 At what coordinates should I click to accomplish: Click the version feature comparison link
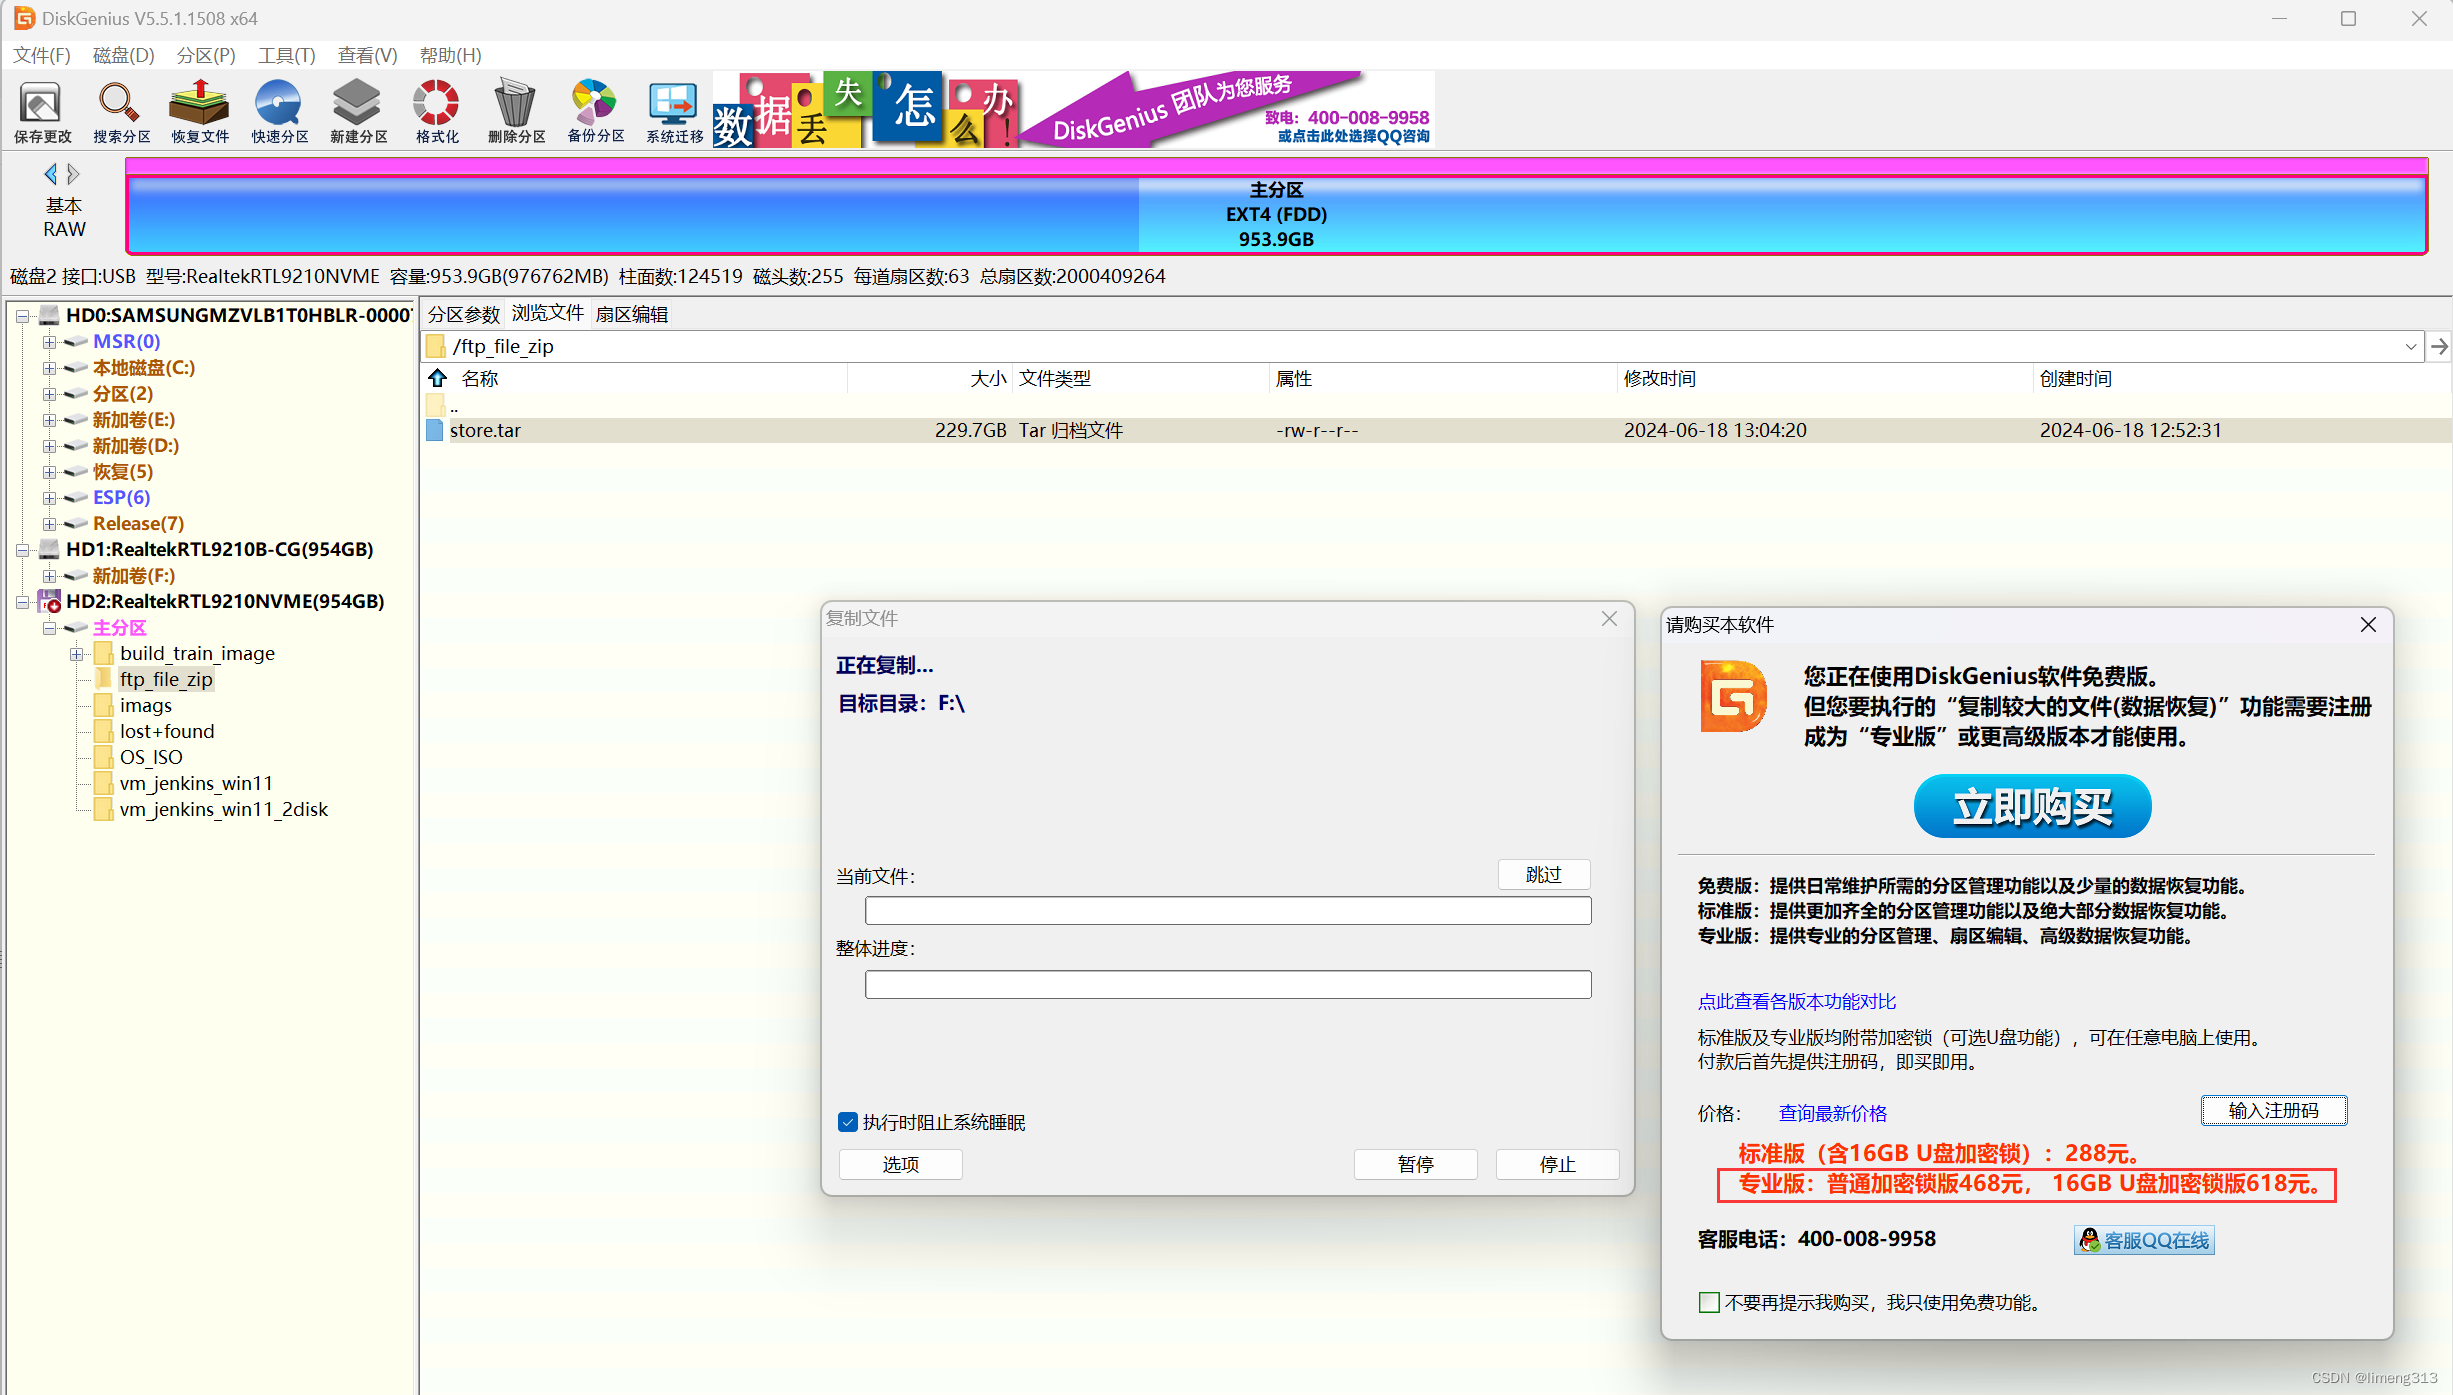click(1796, 1001)
